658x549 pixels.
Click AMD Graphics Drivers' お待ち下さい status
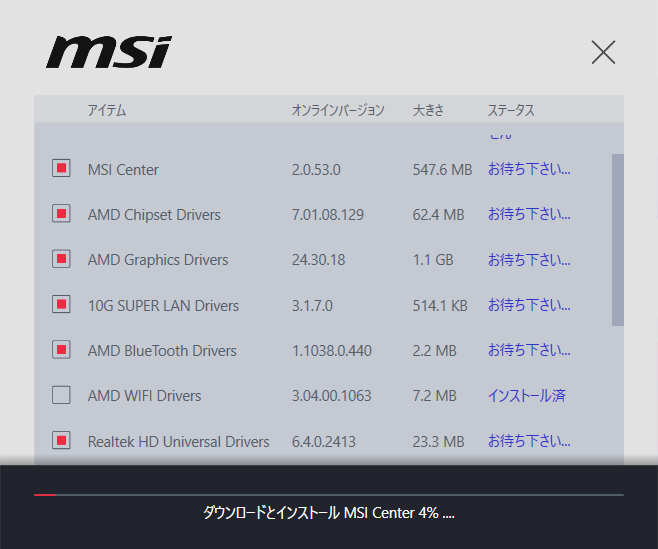point(529,259)
